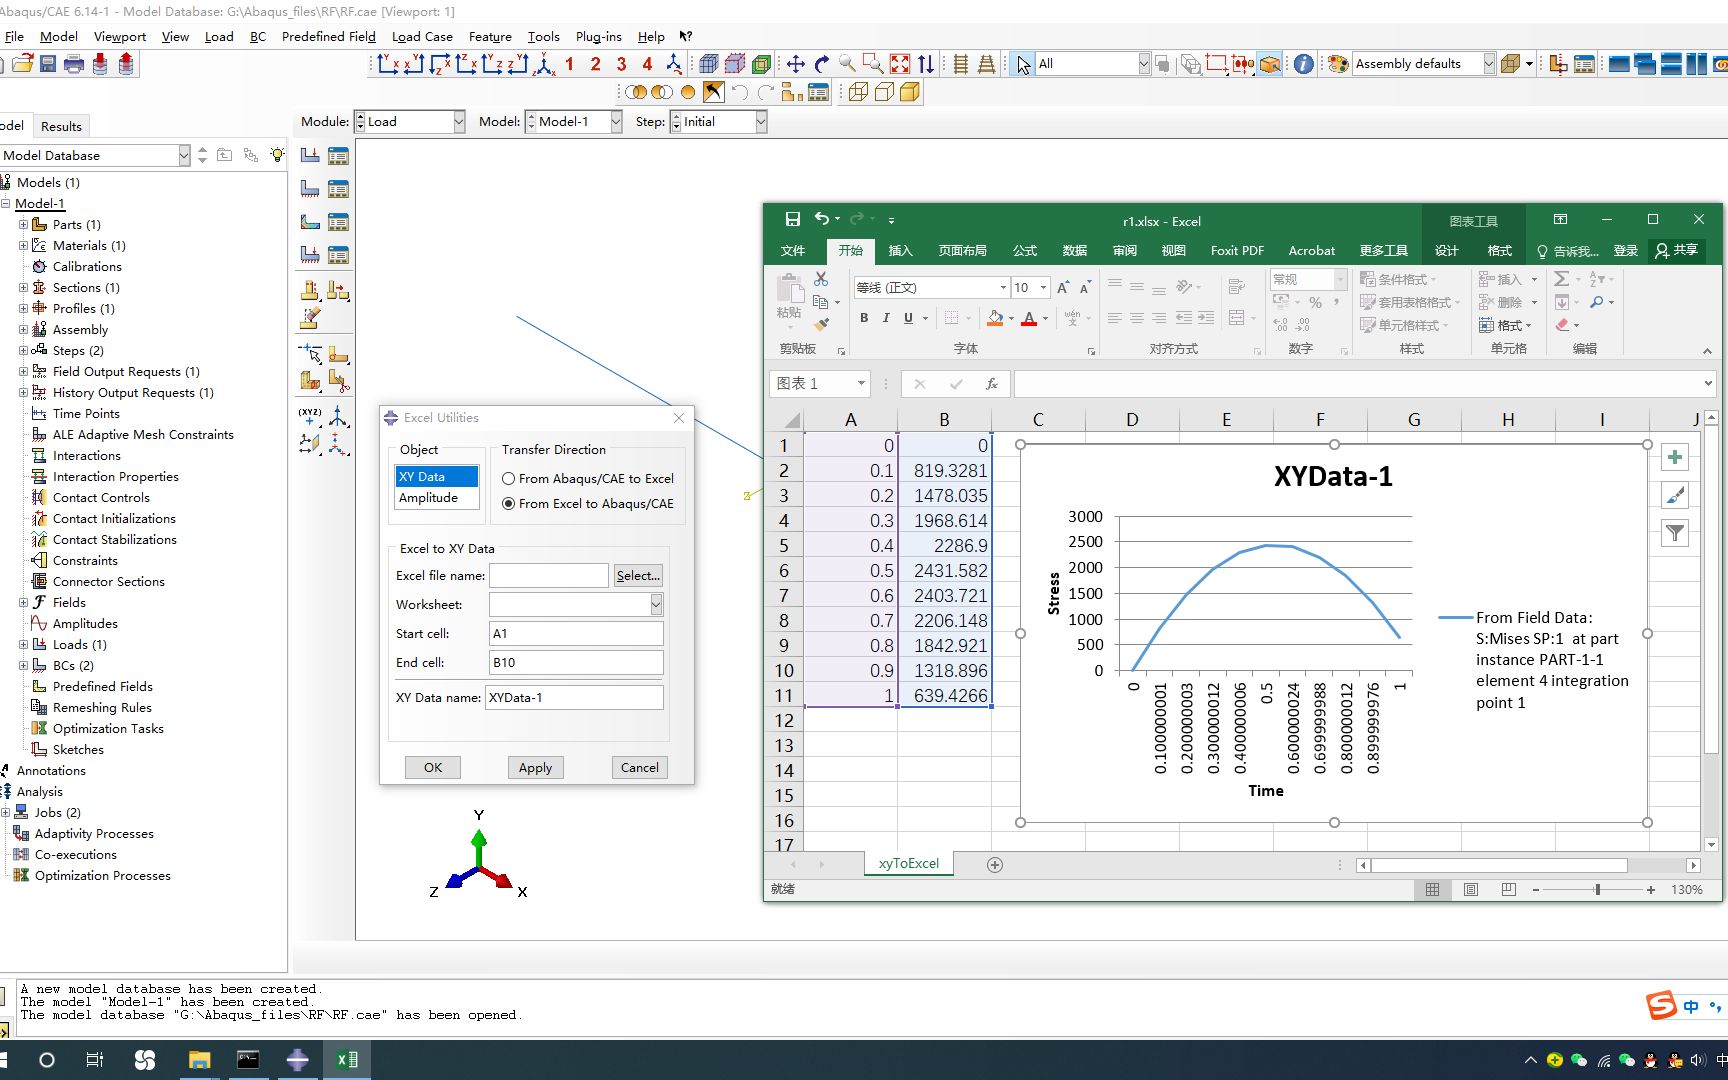Click the Chart Elements plus button
This screenshot has height=1080, width=1728.
1675,457
